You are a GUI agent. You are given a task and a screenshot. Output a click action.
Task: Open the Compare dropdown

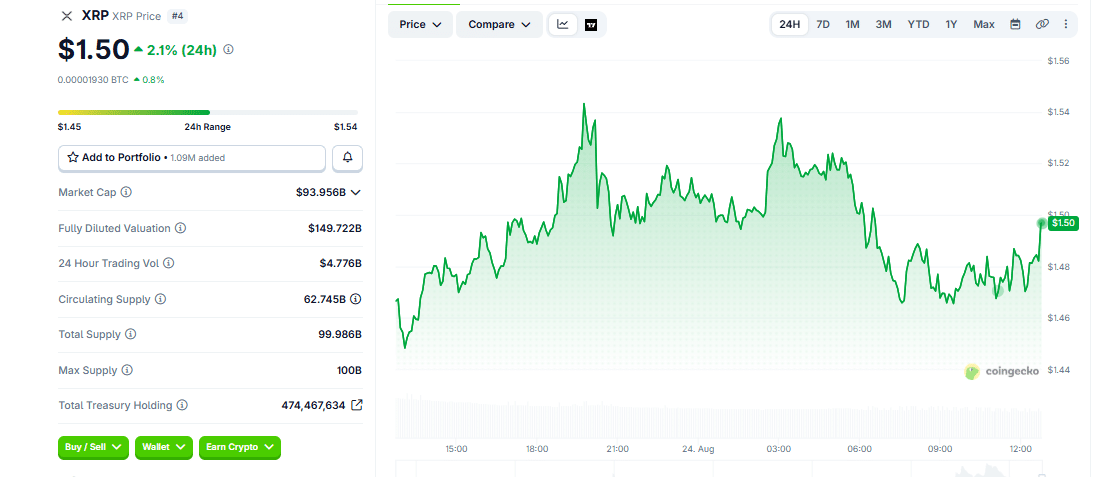pos(500,24)
